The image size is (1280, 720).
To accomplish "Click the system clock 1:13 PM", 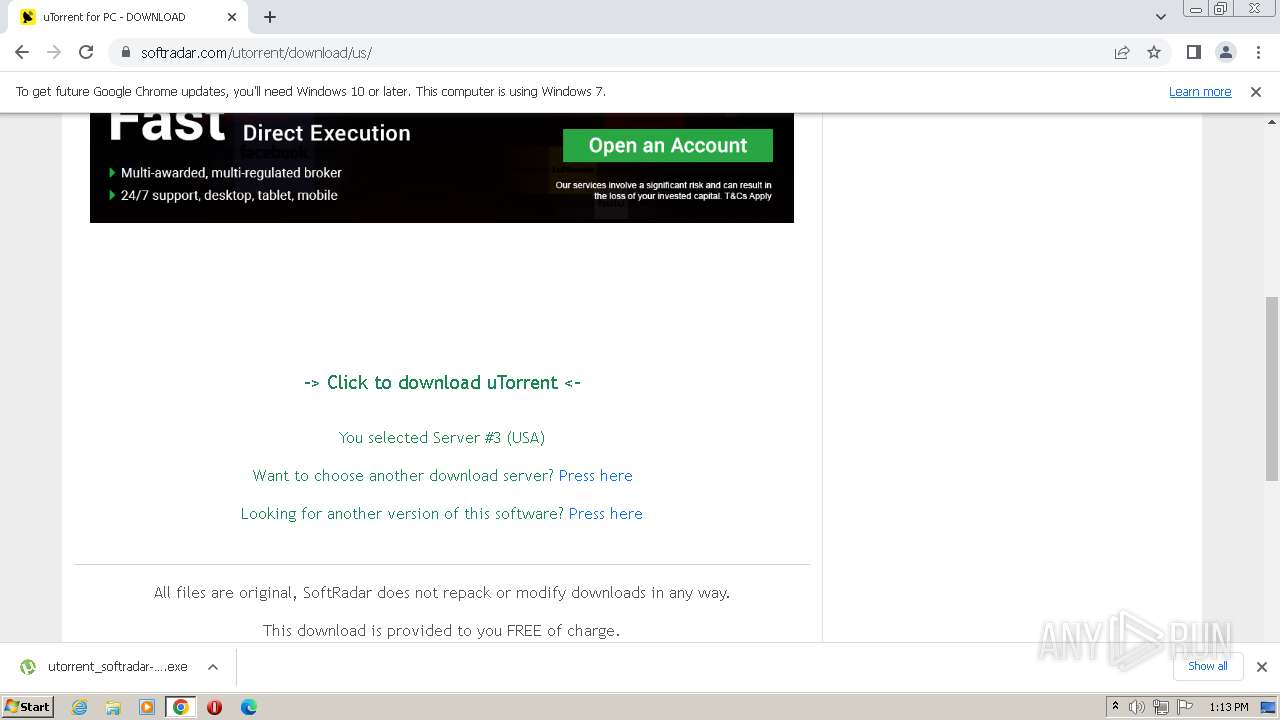I will click(x=1229, y=707).
